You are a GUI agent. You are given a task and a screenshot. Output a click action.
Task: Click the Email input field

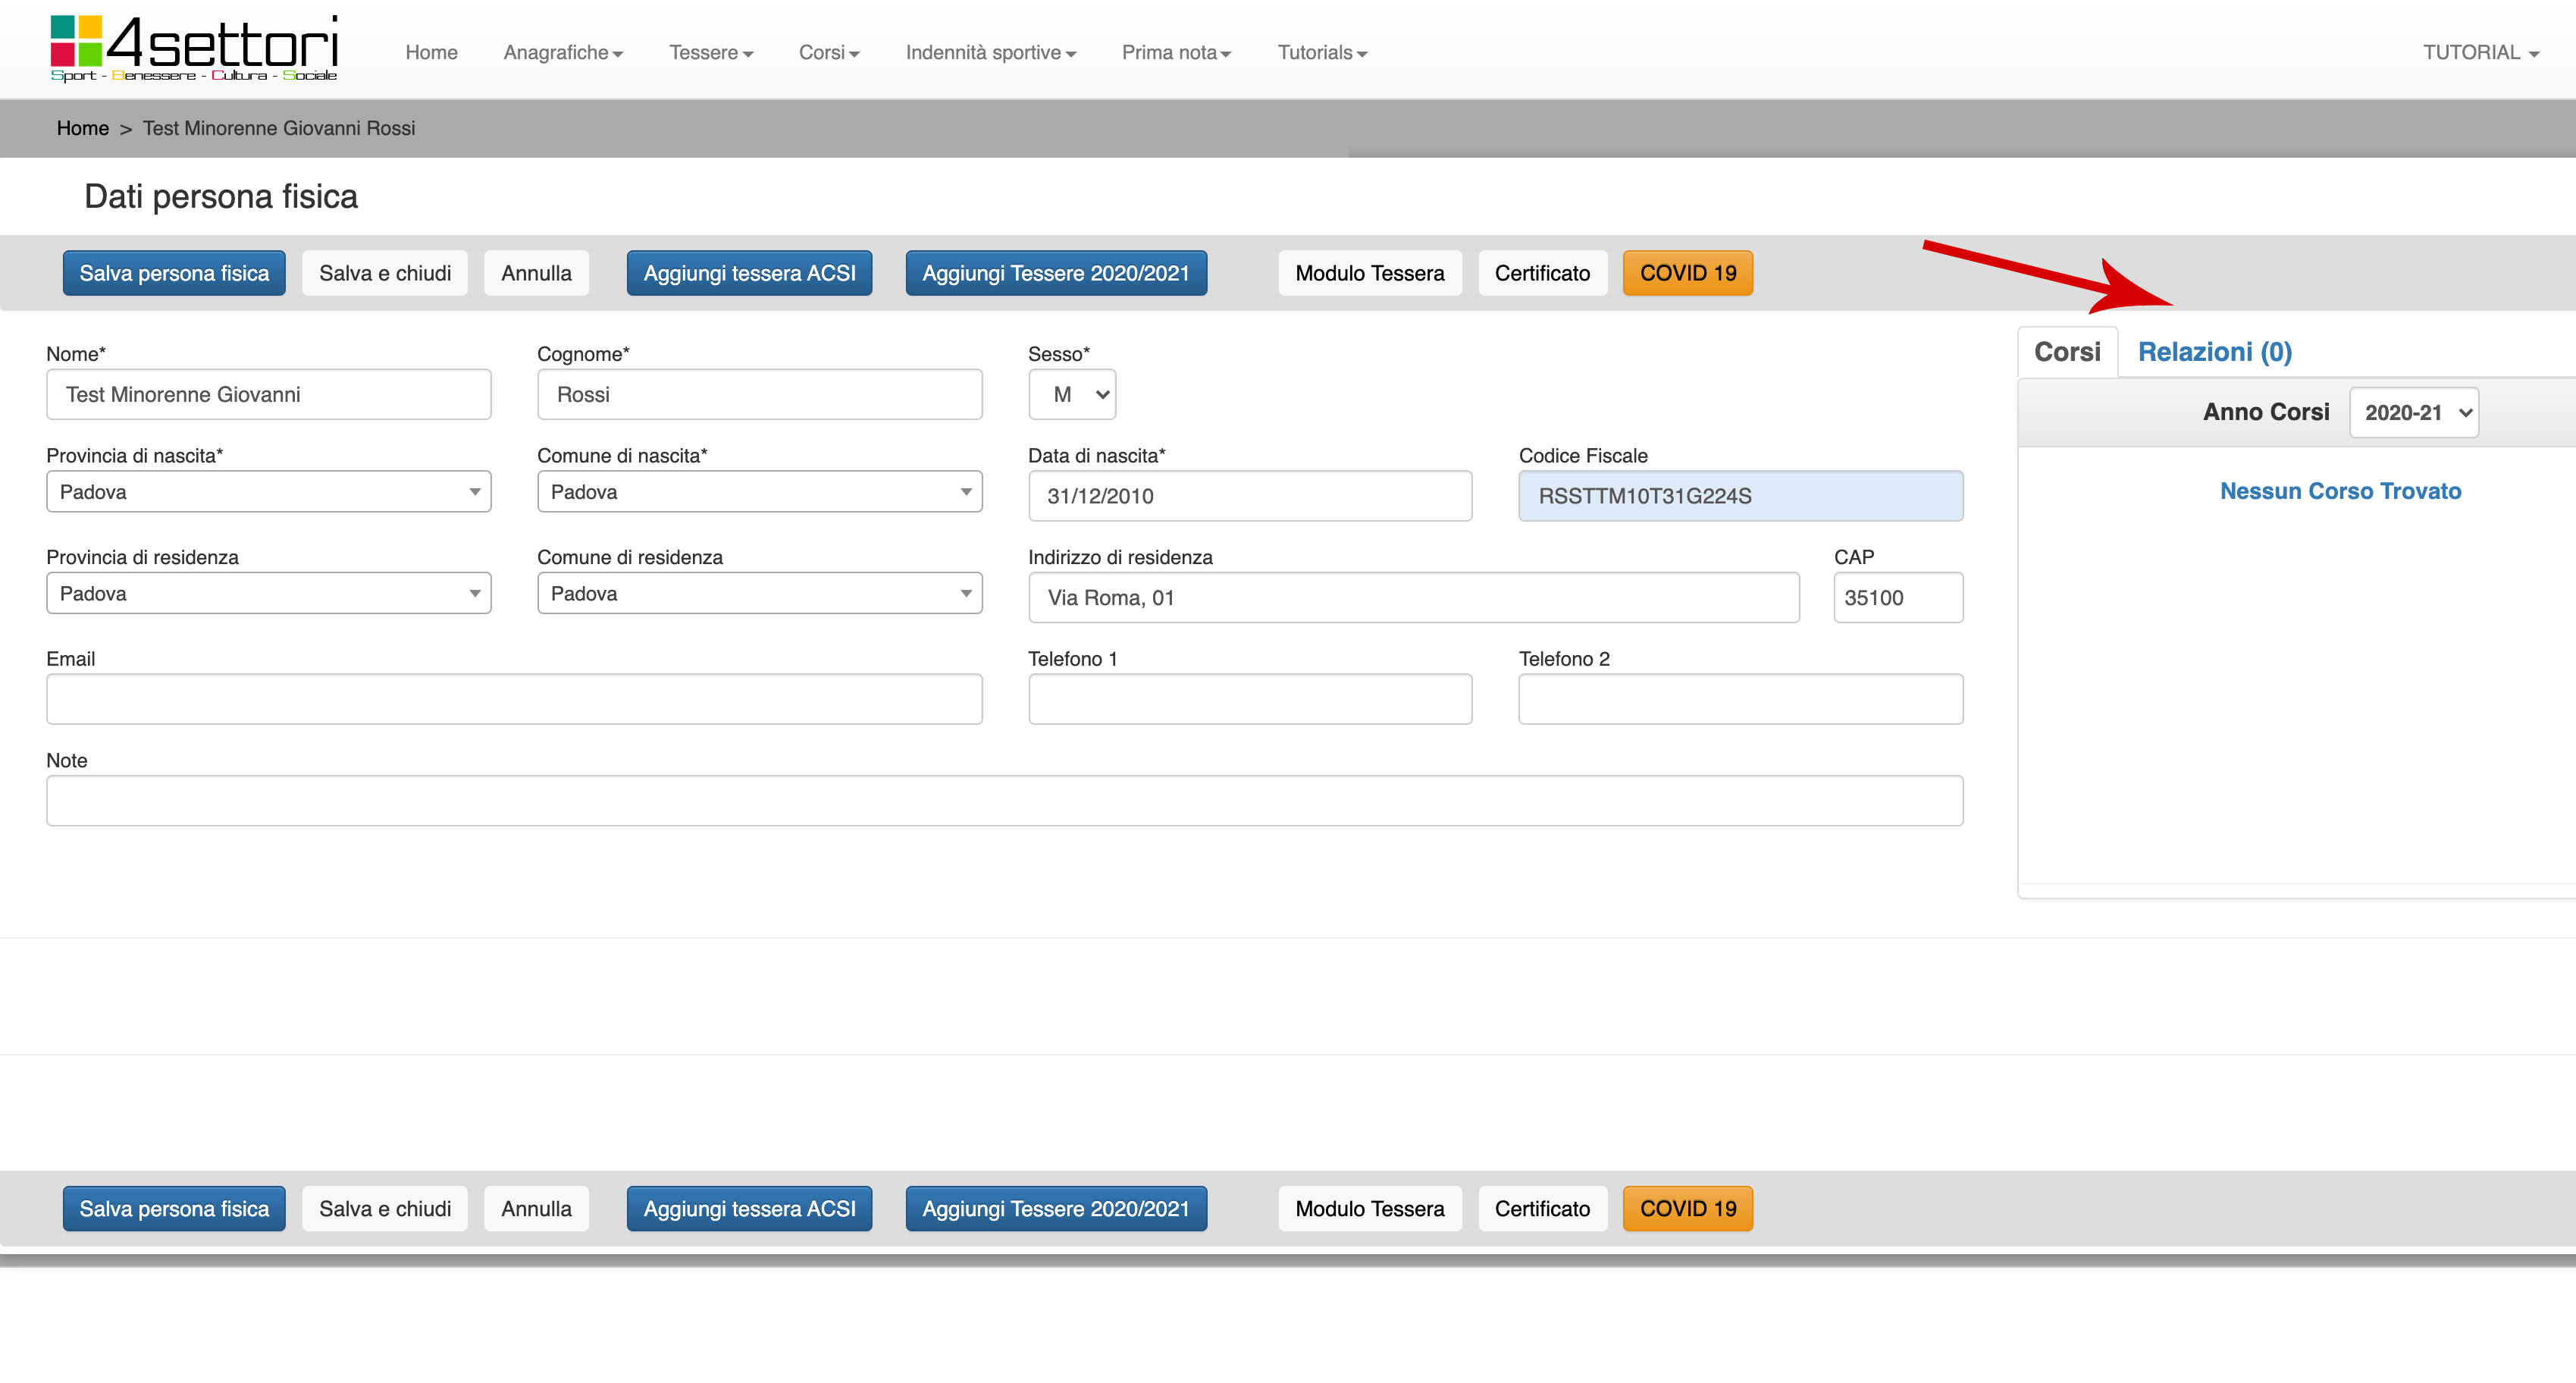514,699
